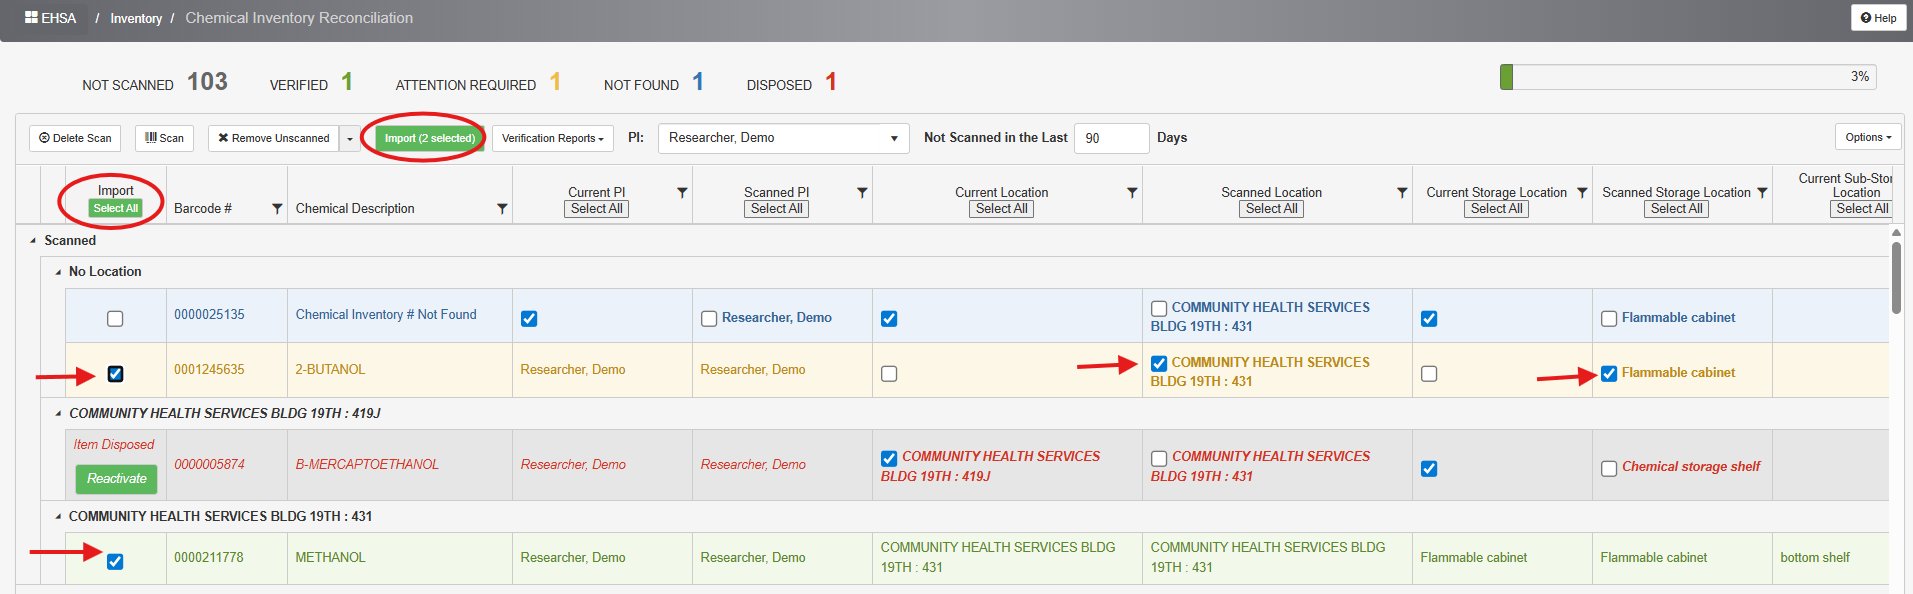Click Chemical Inventory # Not Found text
Viewport: 1913px width, 594px height.
(386, 315)
